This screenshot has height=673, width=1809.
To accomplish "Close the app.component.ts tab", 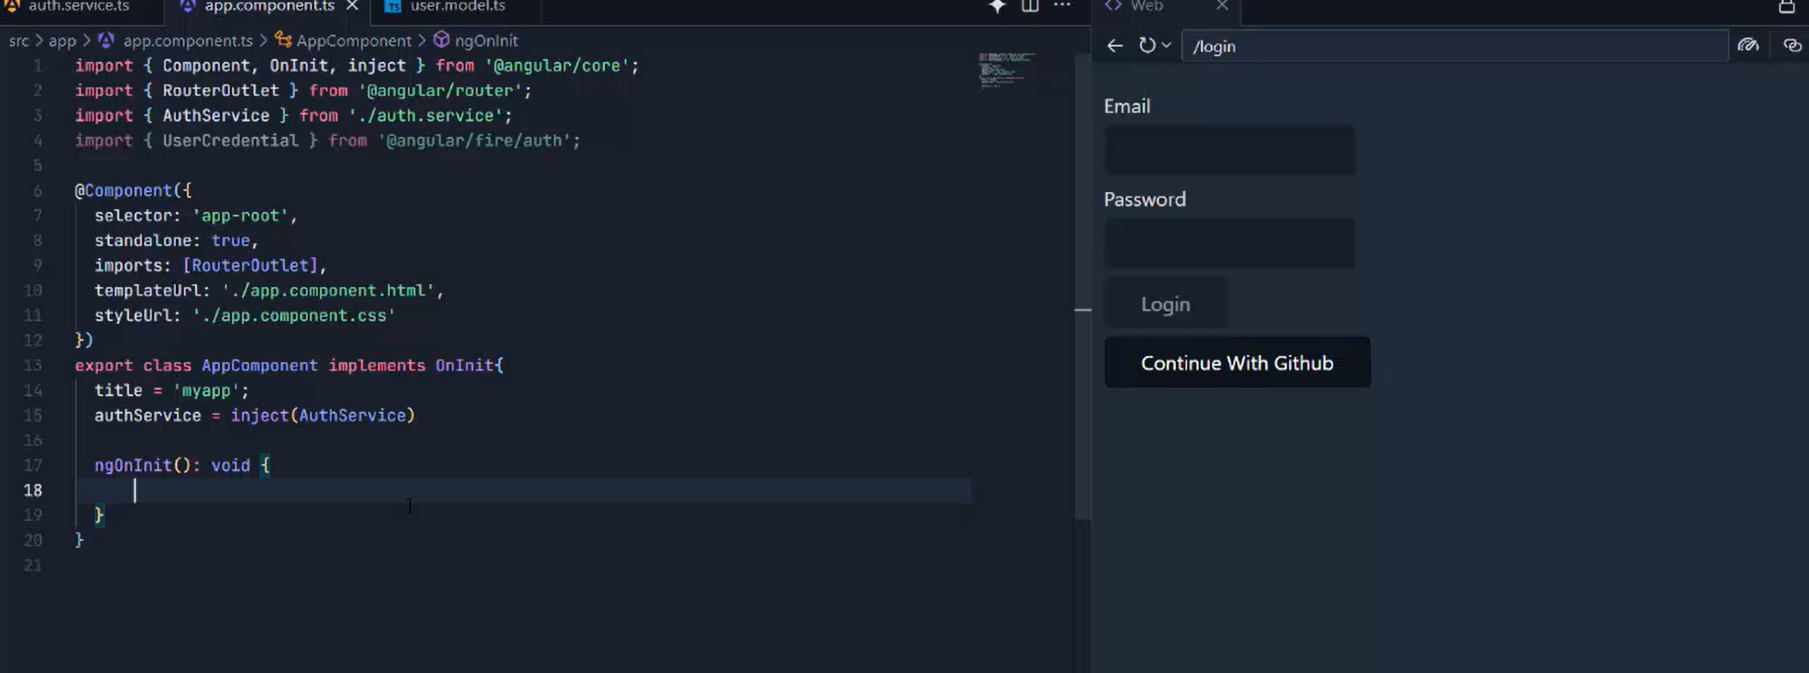I will click(352, 7).
